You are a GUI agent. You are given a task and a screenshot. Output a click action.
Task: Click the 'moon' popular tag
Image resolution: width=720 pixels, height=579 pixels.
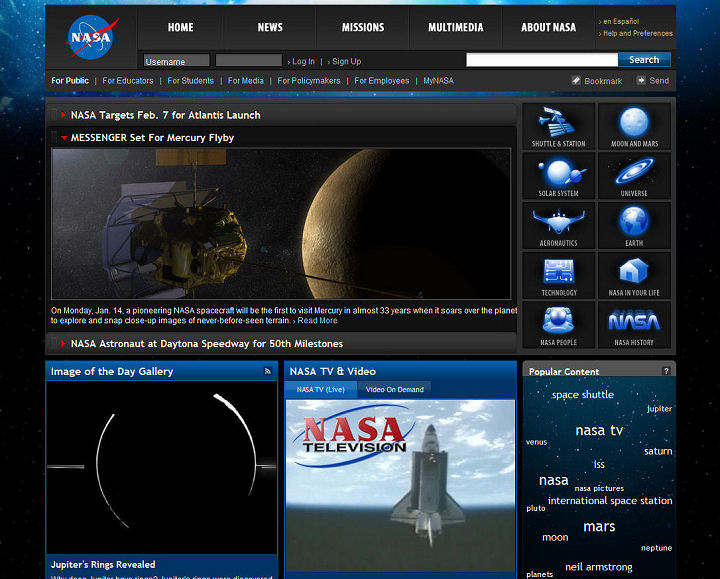(x=555, y=538)
